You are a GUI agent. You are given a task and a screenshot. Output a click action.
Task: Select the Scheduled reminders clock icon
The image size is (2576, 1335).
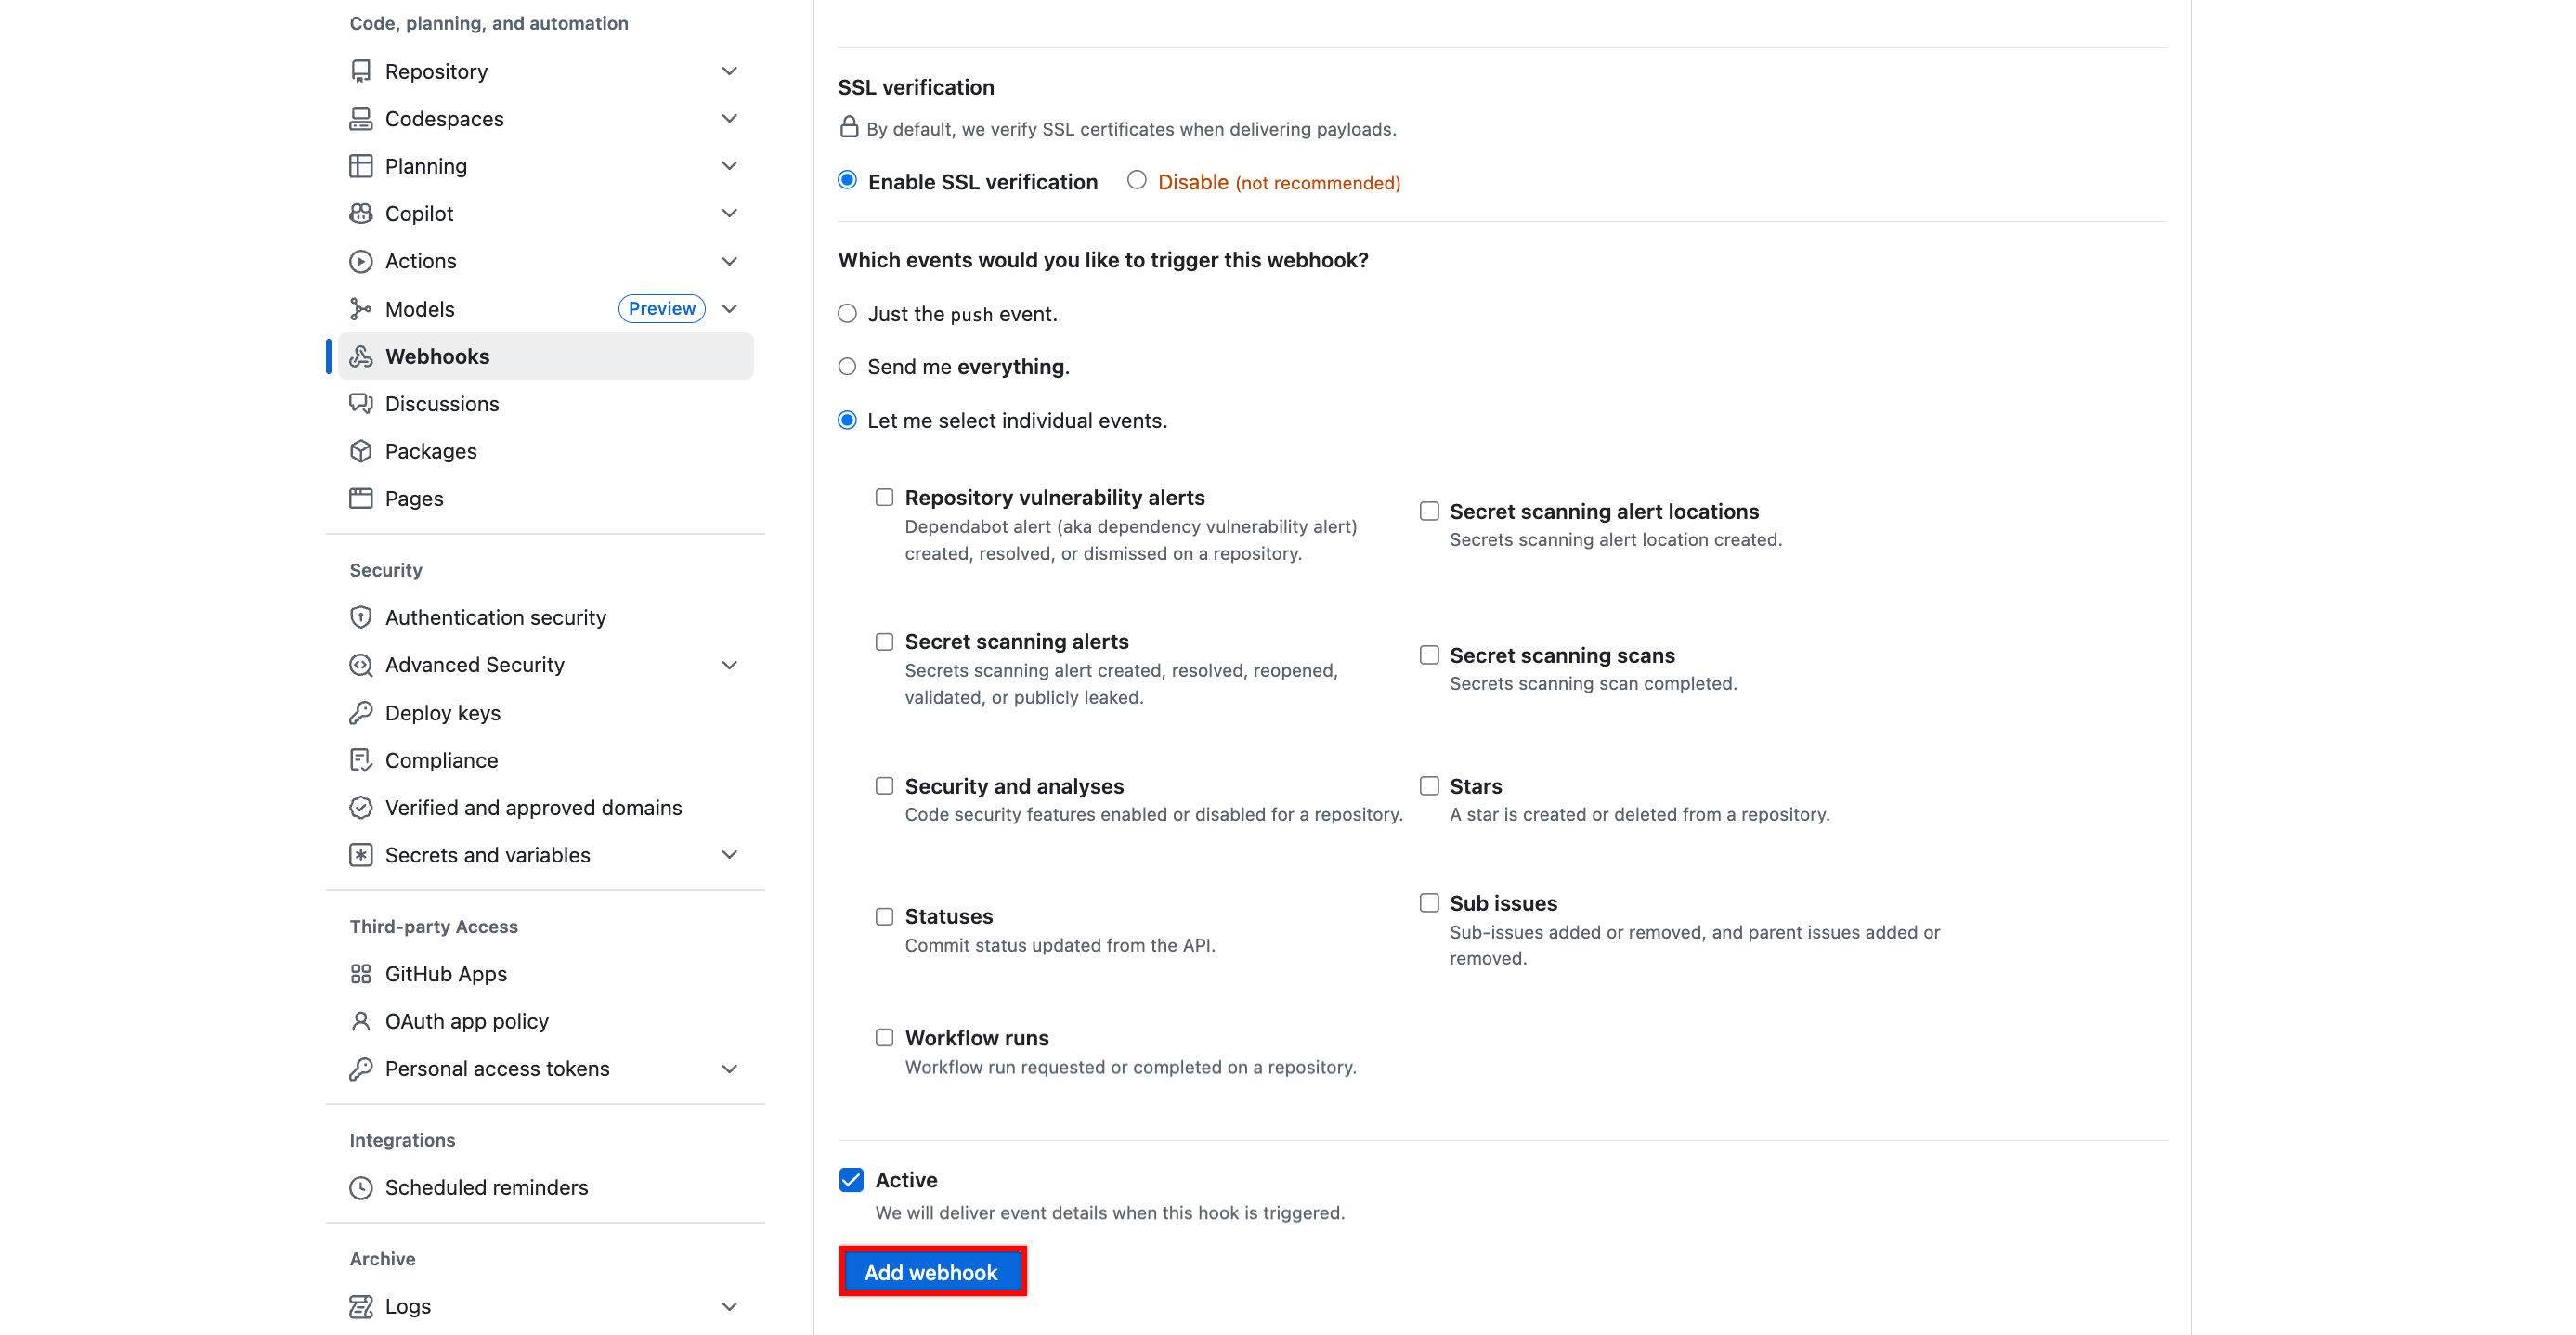point(361,1187)
